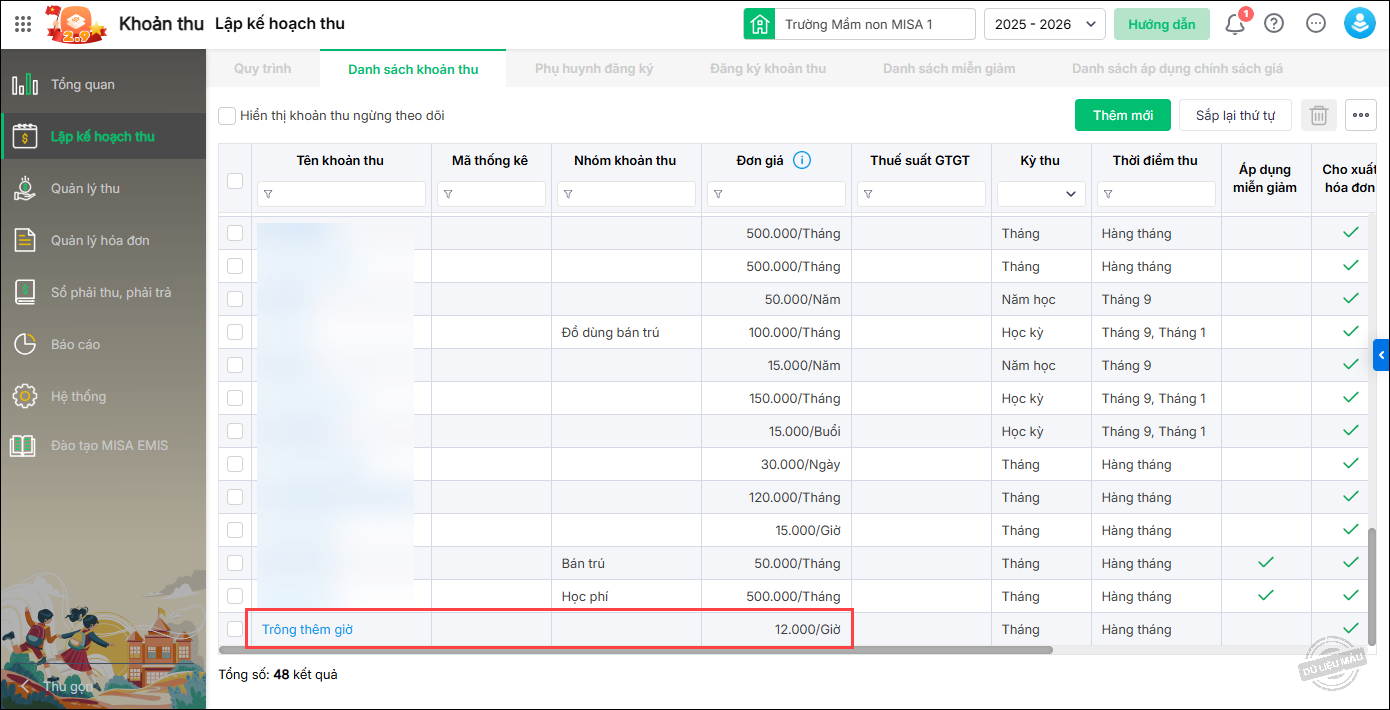Enable Hiển thị khoản thu ngừng theo dõi

(x=227, y=116)
